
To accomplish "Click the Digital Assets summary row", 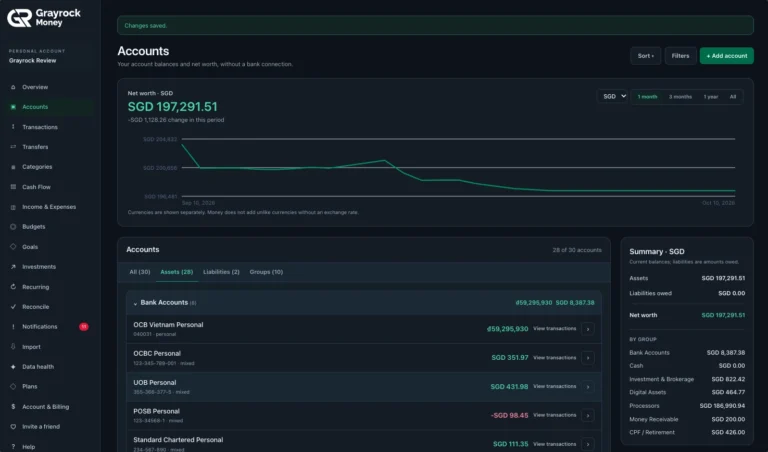I will pyautogui.click(x=687, y=392).
